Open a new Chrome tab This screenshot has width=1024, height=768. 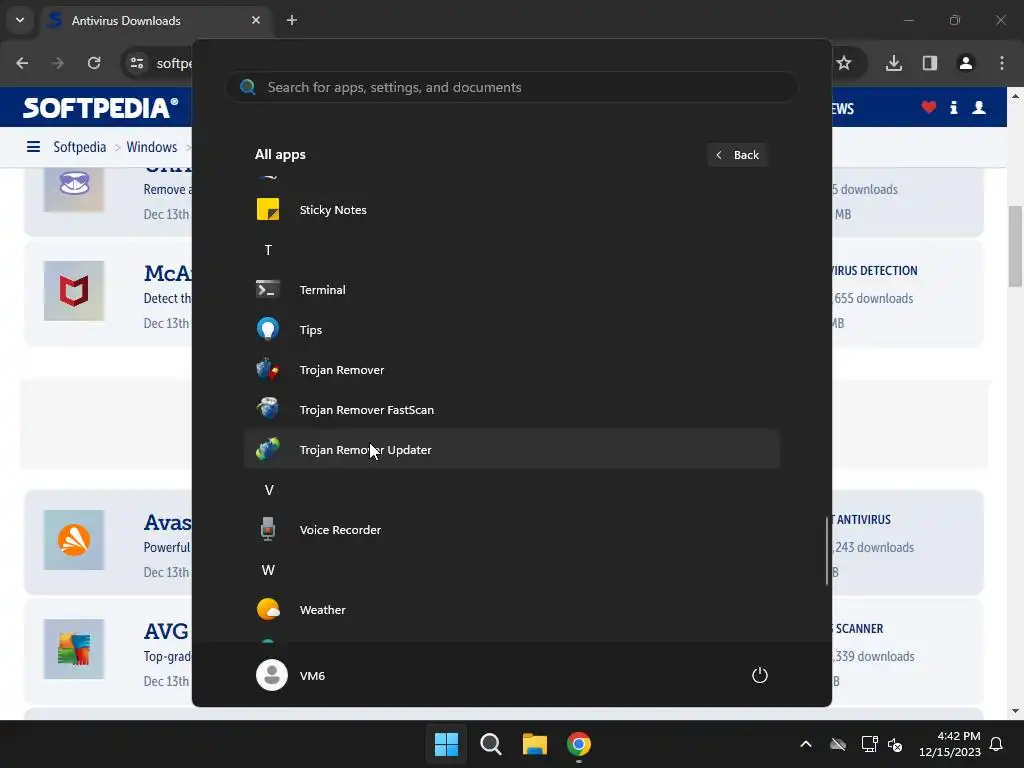pyautogui.click(x=292, y=20)
